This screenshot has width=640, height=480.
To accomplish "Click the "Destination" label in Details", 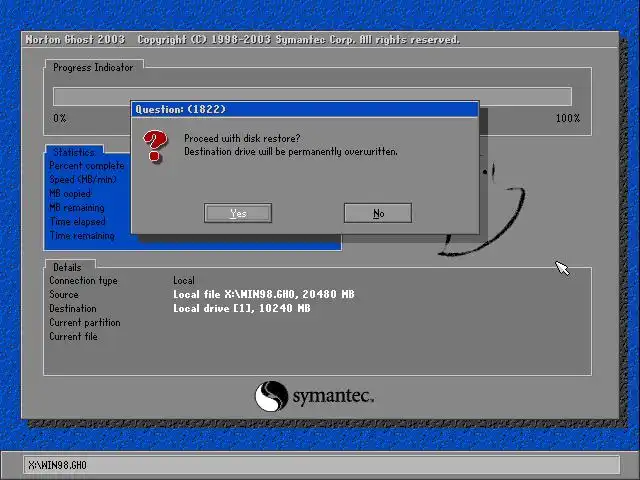I will (x=73, y=308).
